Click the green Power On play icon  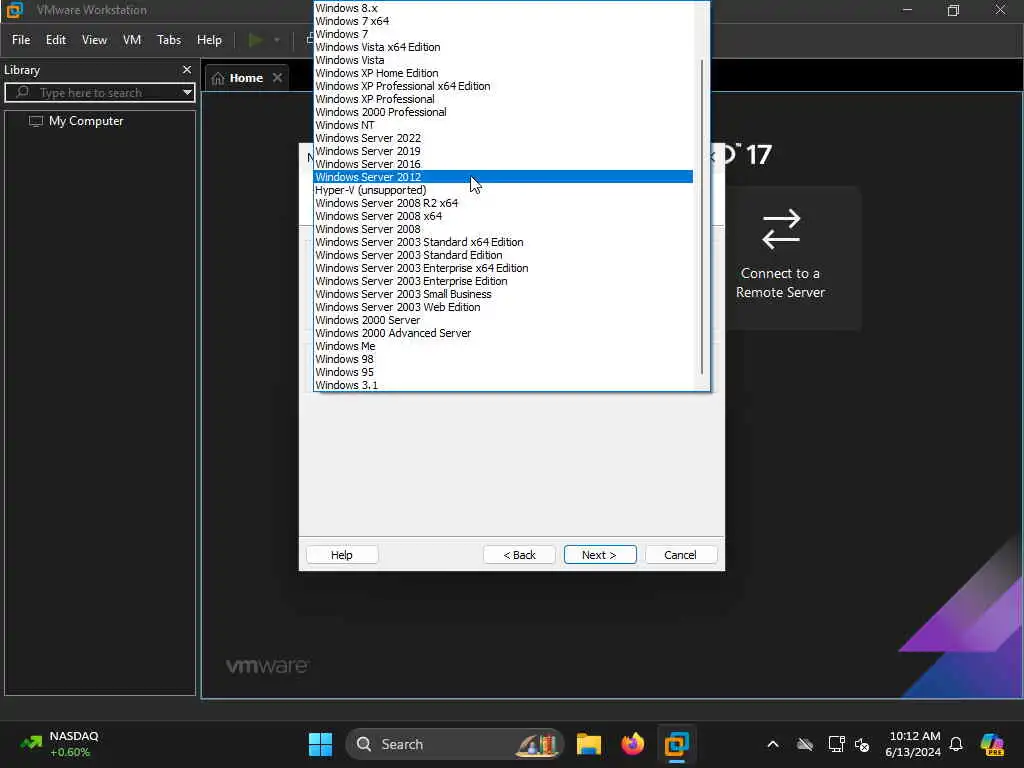point(255,40)
